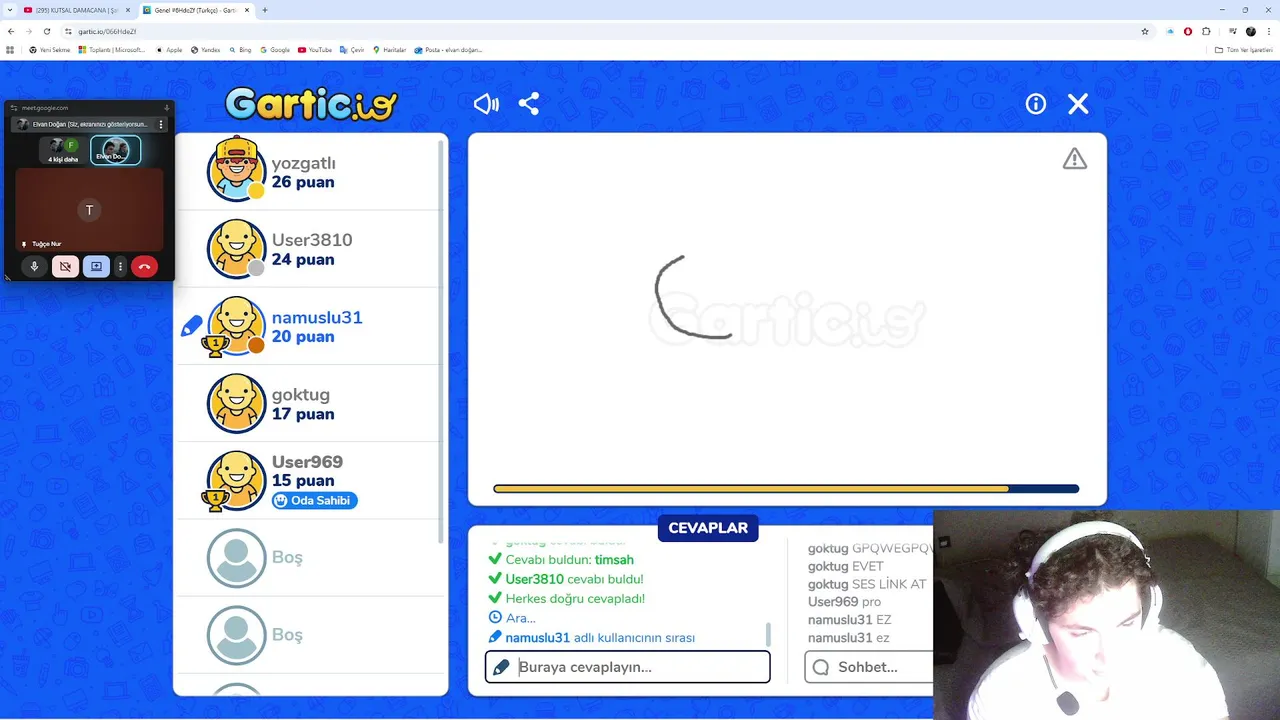Click the share room icon

529,104
